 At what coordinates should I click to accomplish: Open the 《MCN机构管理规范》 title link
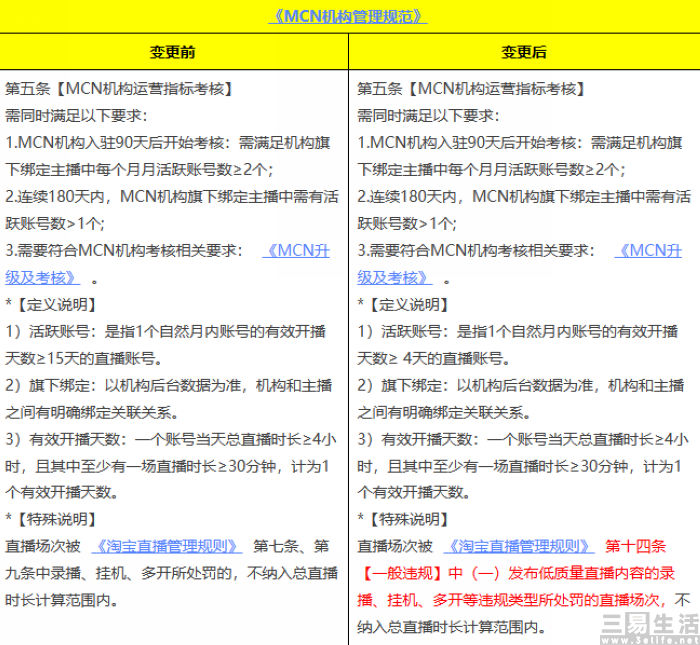click(349, 17)
